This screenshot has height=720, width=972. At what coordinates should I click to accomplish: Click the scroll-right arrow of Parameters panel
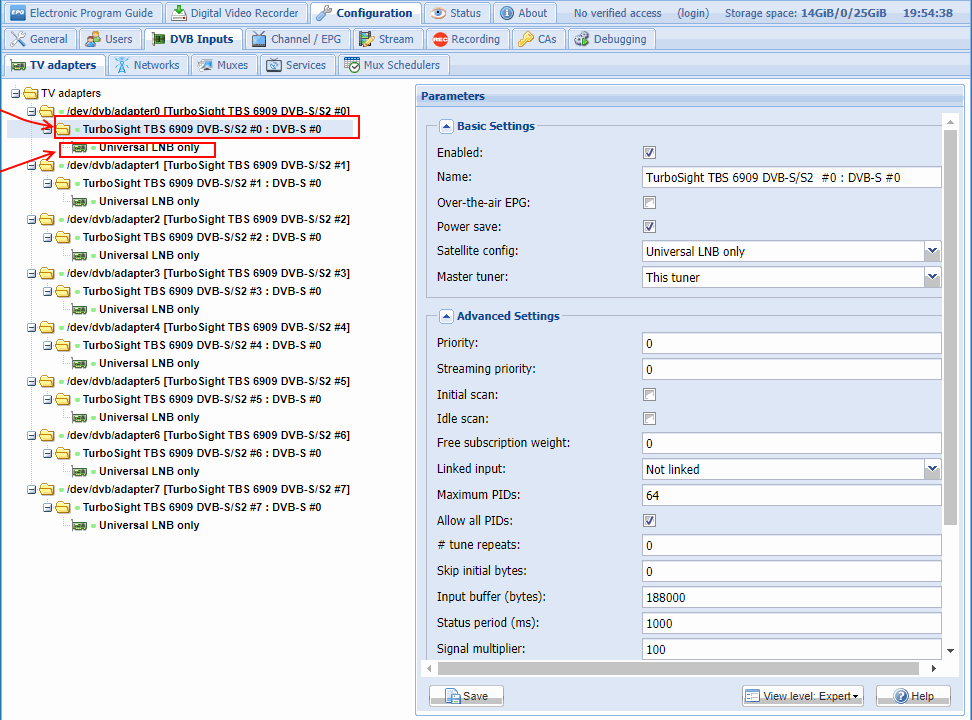coord(934,669)
